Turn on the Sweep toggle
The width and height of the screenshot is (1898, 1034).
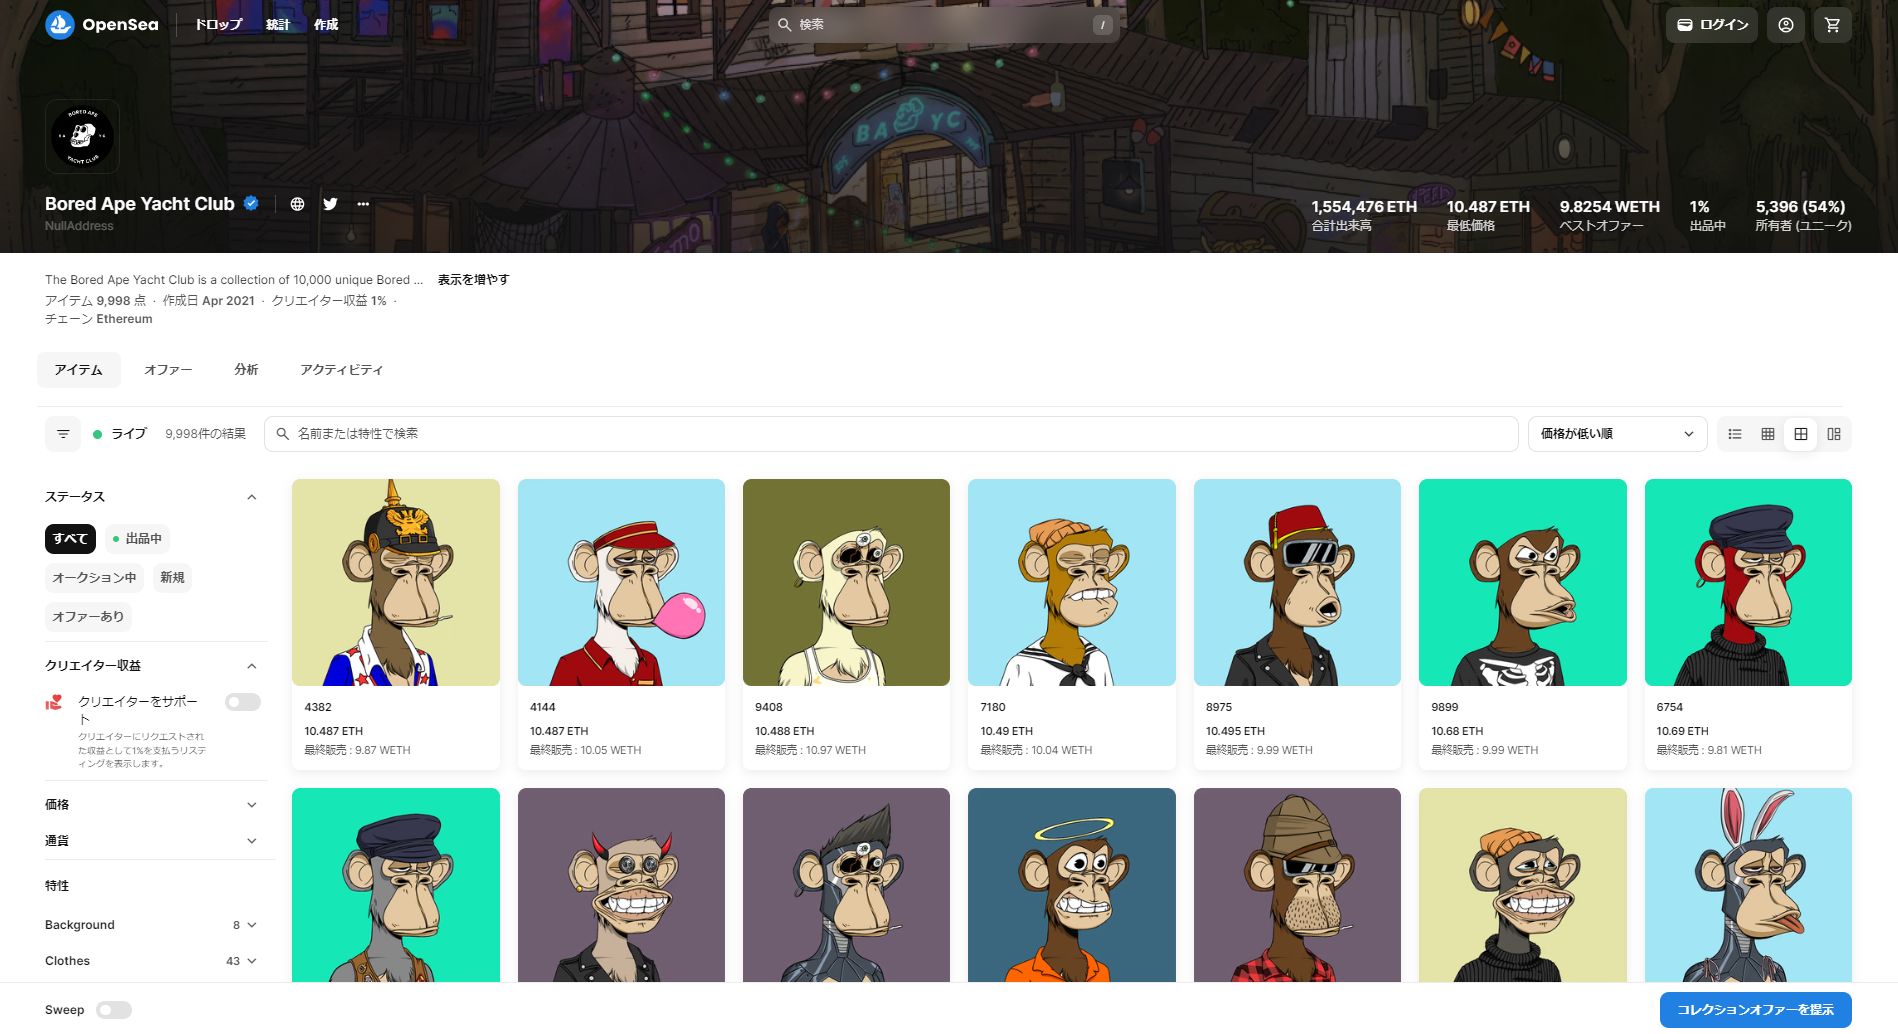(114, 1010)
